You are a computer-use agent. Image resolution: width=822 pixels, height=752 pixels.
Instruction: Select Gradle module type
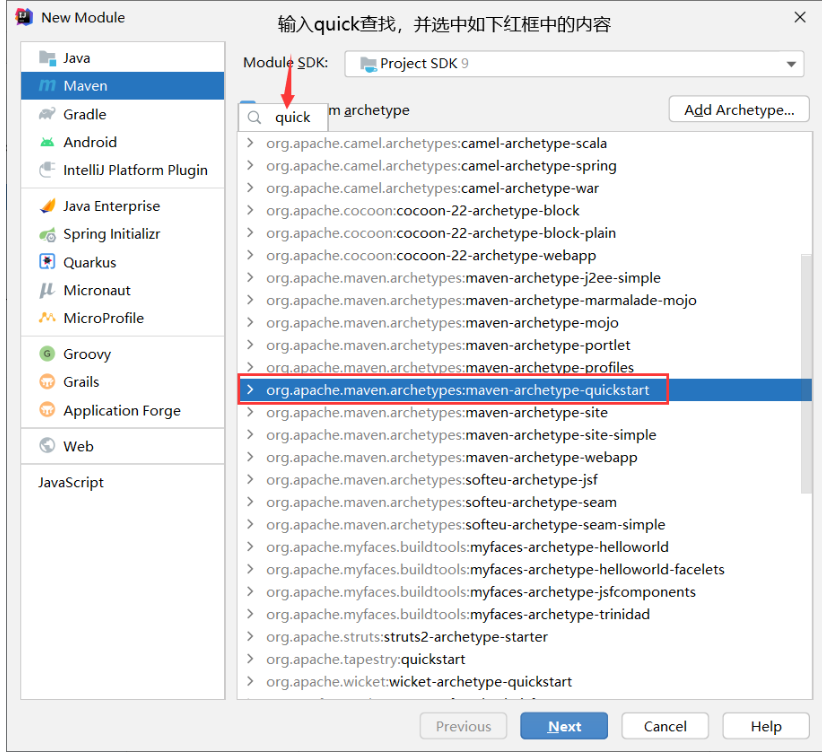coord(123,114)
